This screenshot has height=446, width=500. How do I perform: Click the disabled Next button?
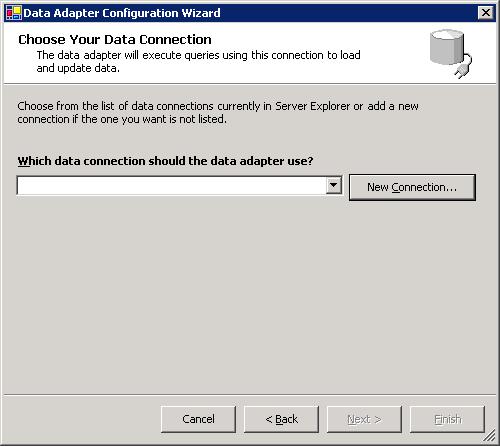click(364, 419)
